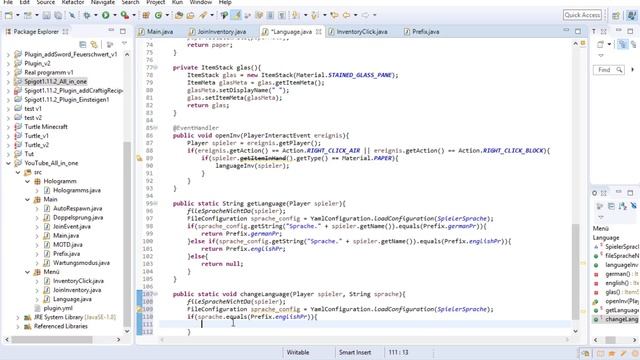Expand the Turtle Minecraft project
This screenshot has width=640, height=360.
coord(8,127)
